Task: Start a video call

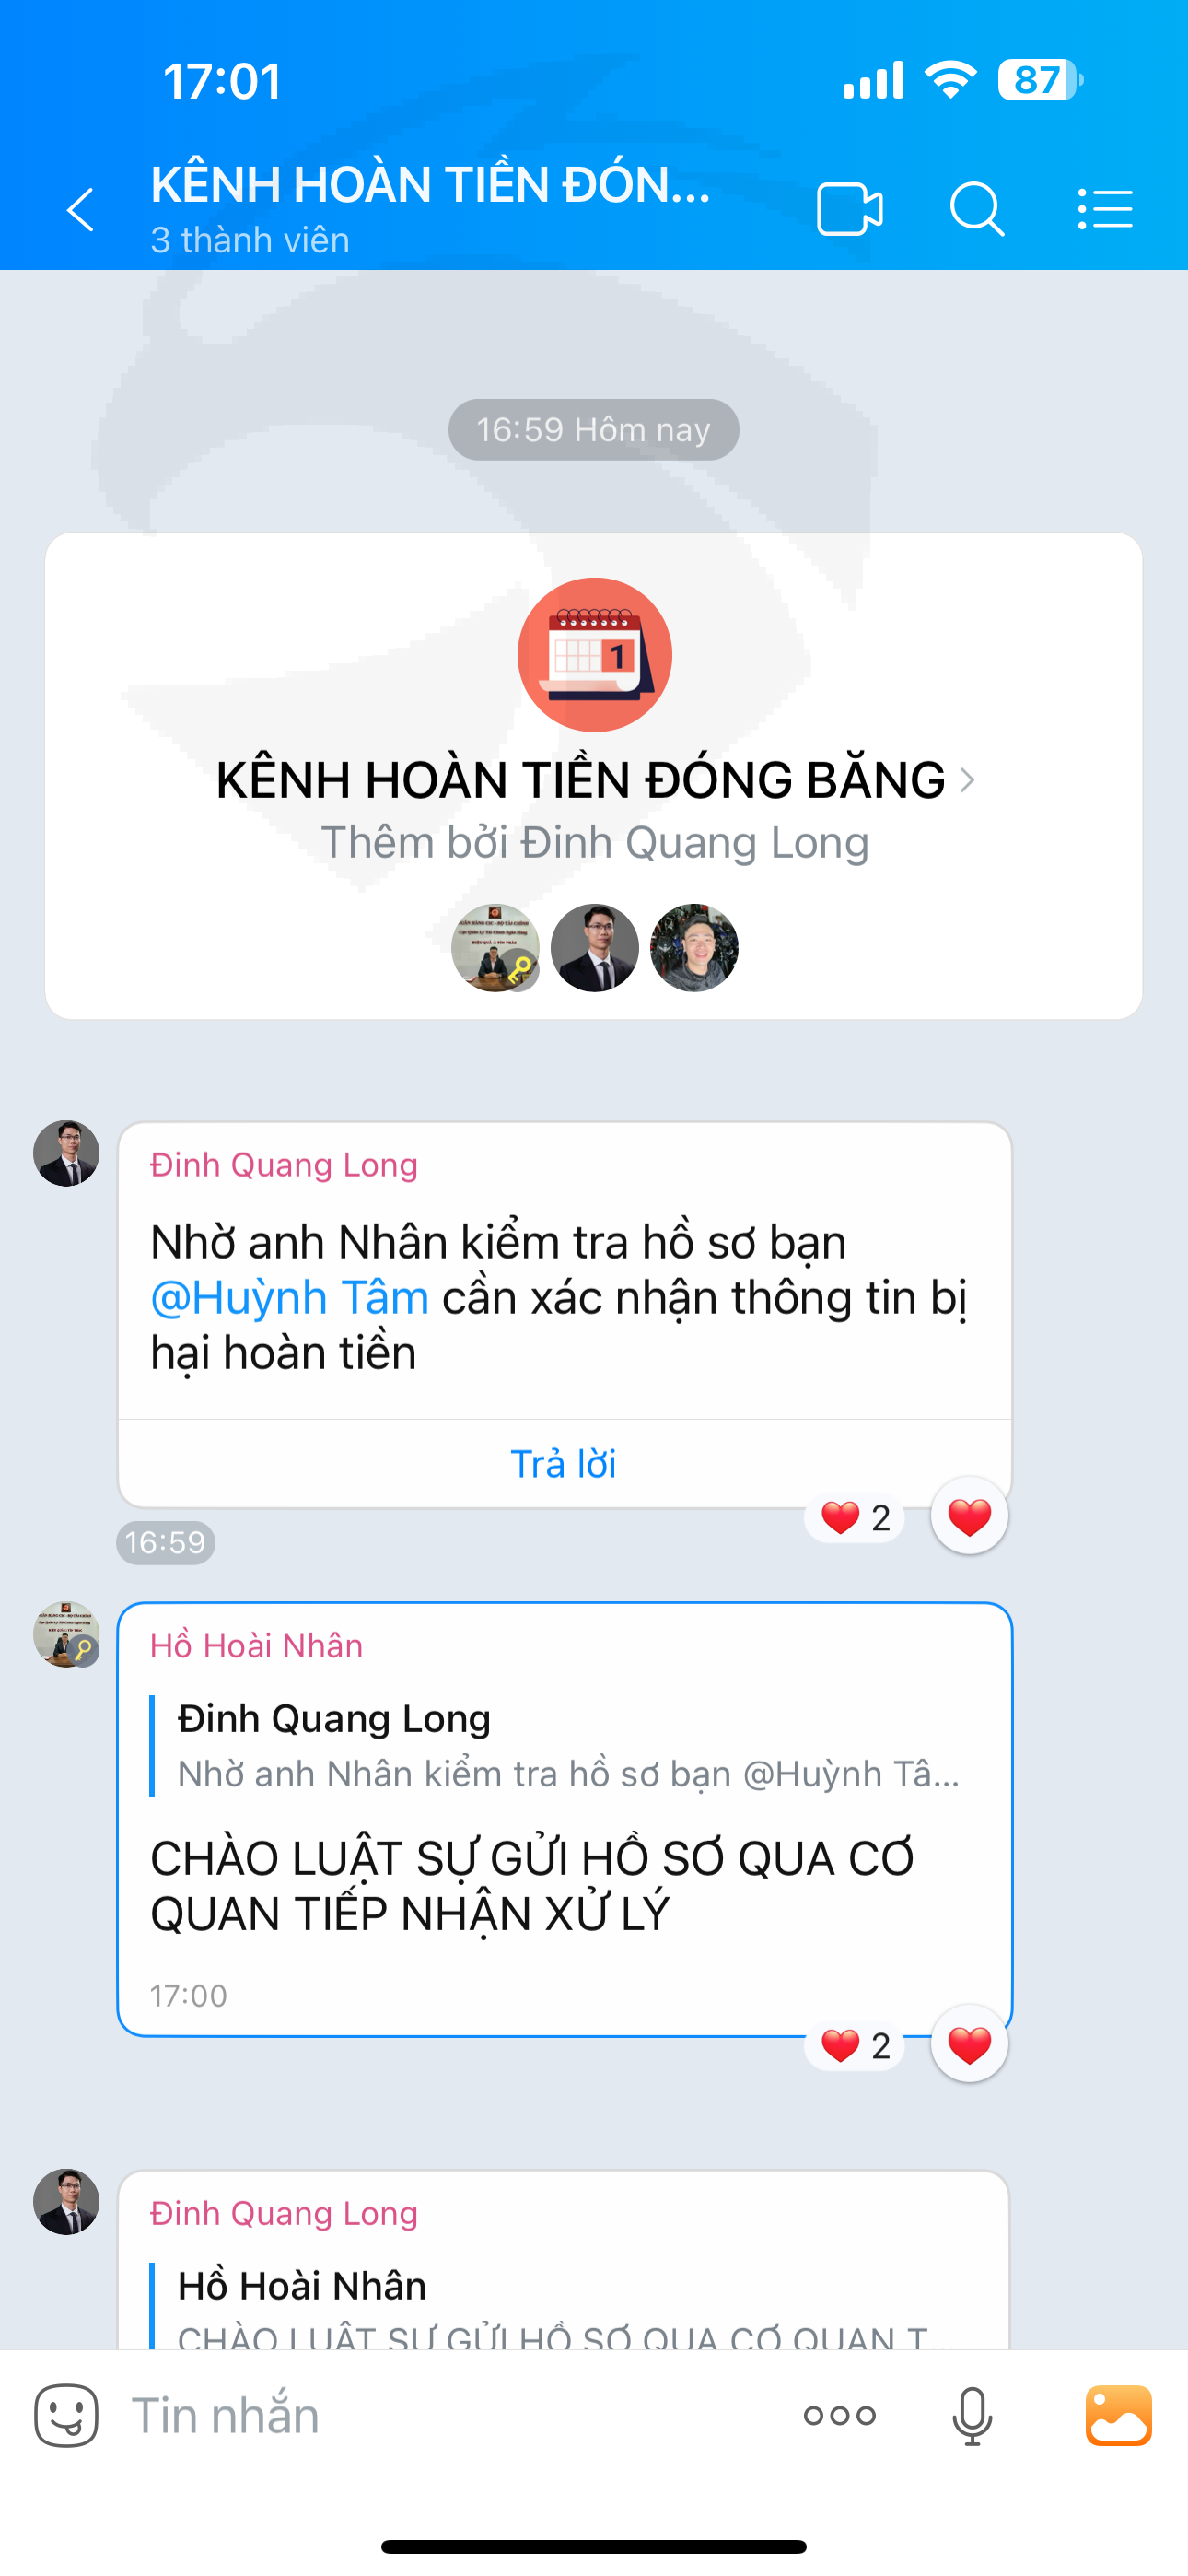Action: tap(850, 209)
